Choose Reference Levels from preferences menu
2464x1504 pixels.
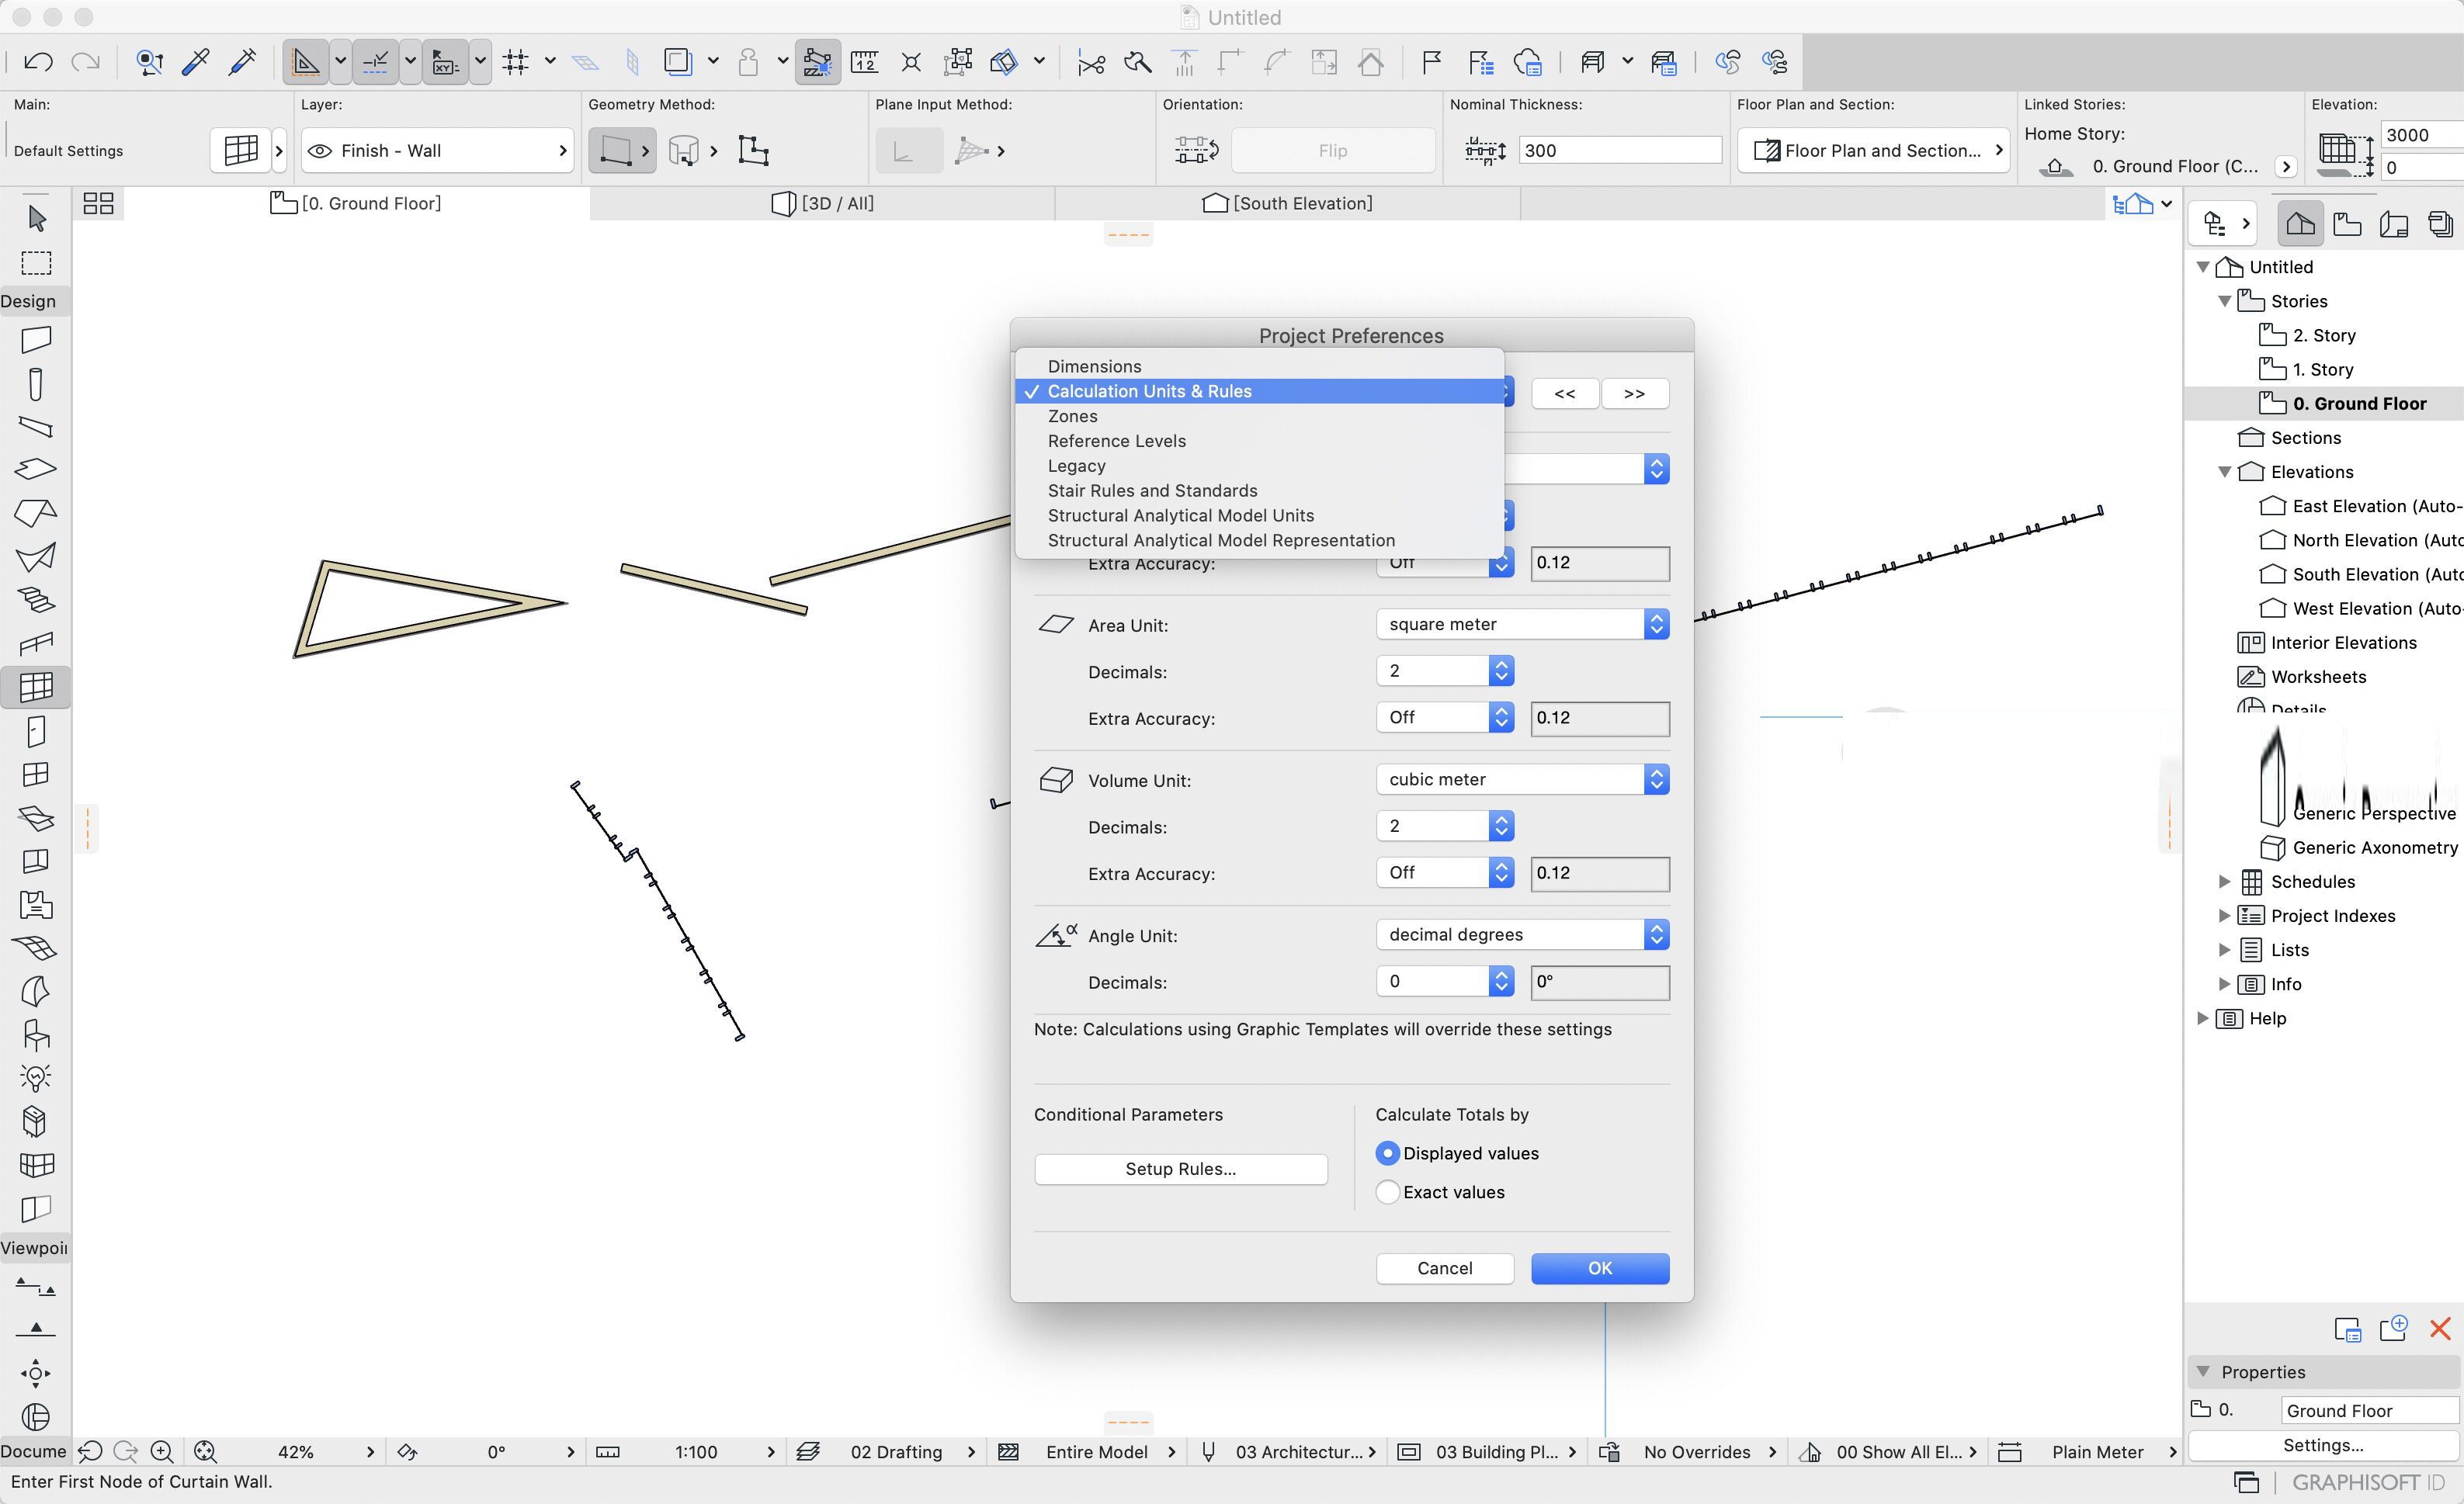pyautogui.click(x=1260, y=441)
